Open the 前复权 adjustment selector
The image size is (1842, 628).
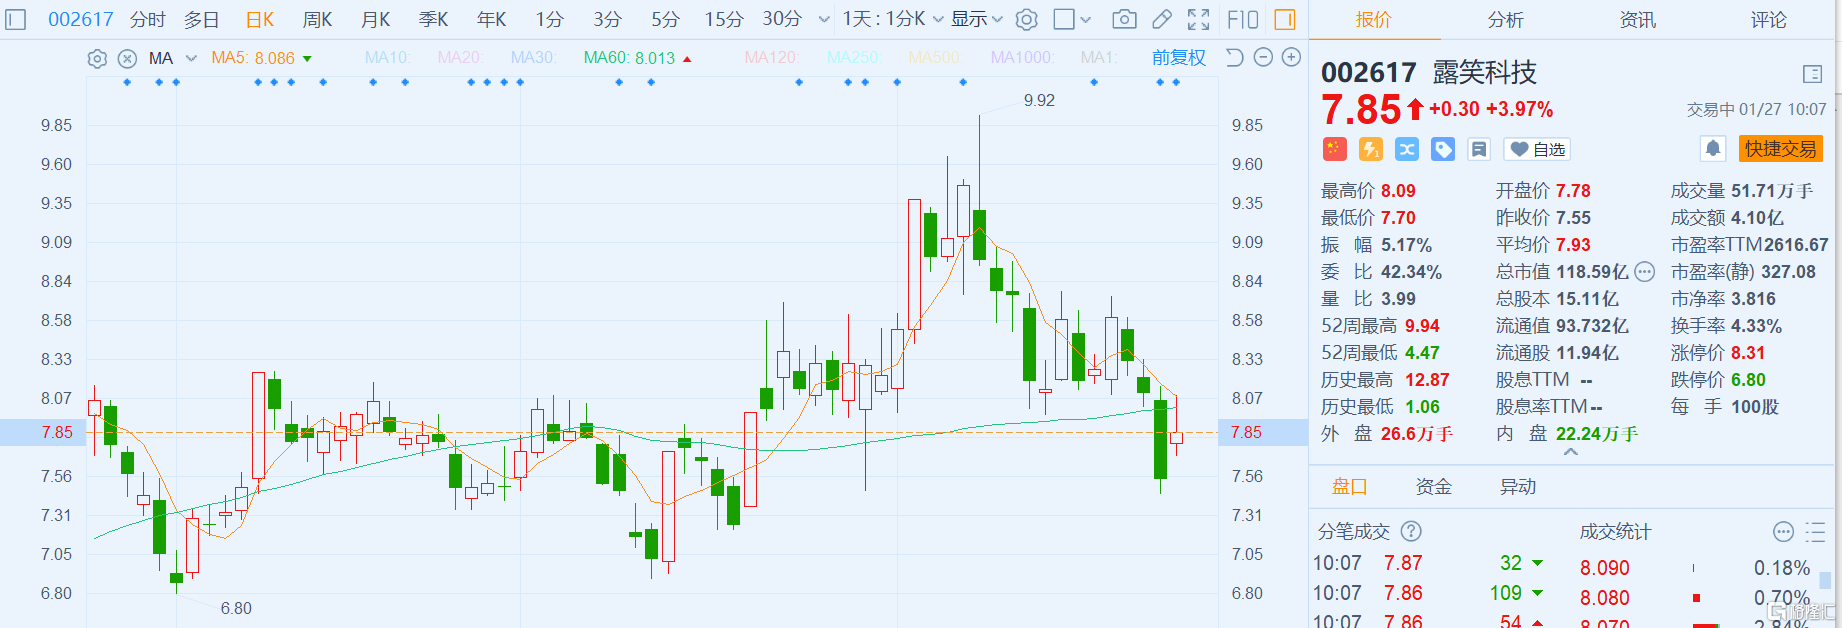1179,57
